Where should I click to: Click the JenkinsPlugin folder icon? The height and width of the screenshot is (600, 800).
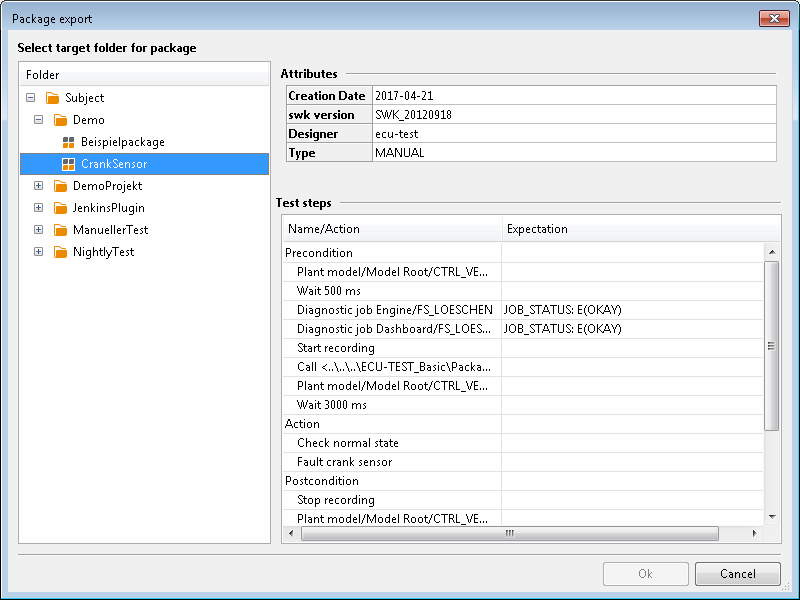[x=60, y=208]
